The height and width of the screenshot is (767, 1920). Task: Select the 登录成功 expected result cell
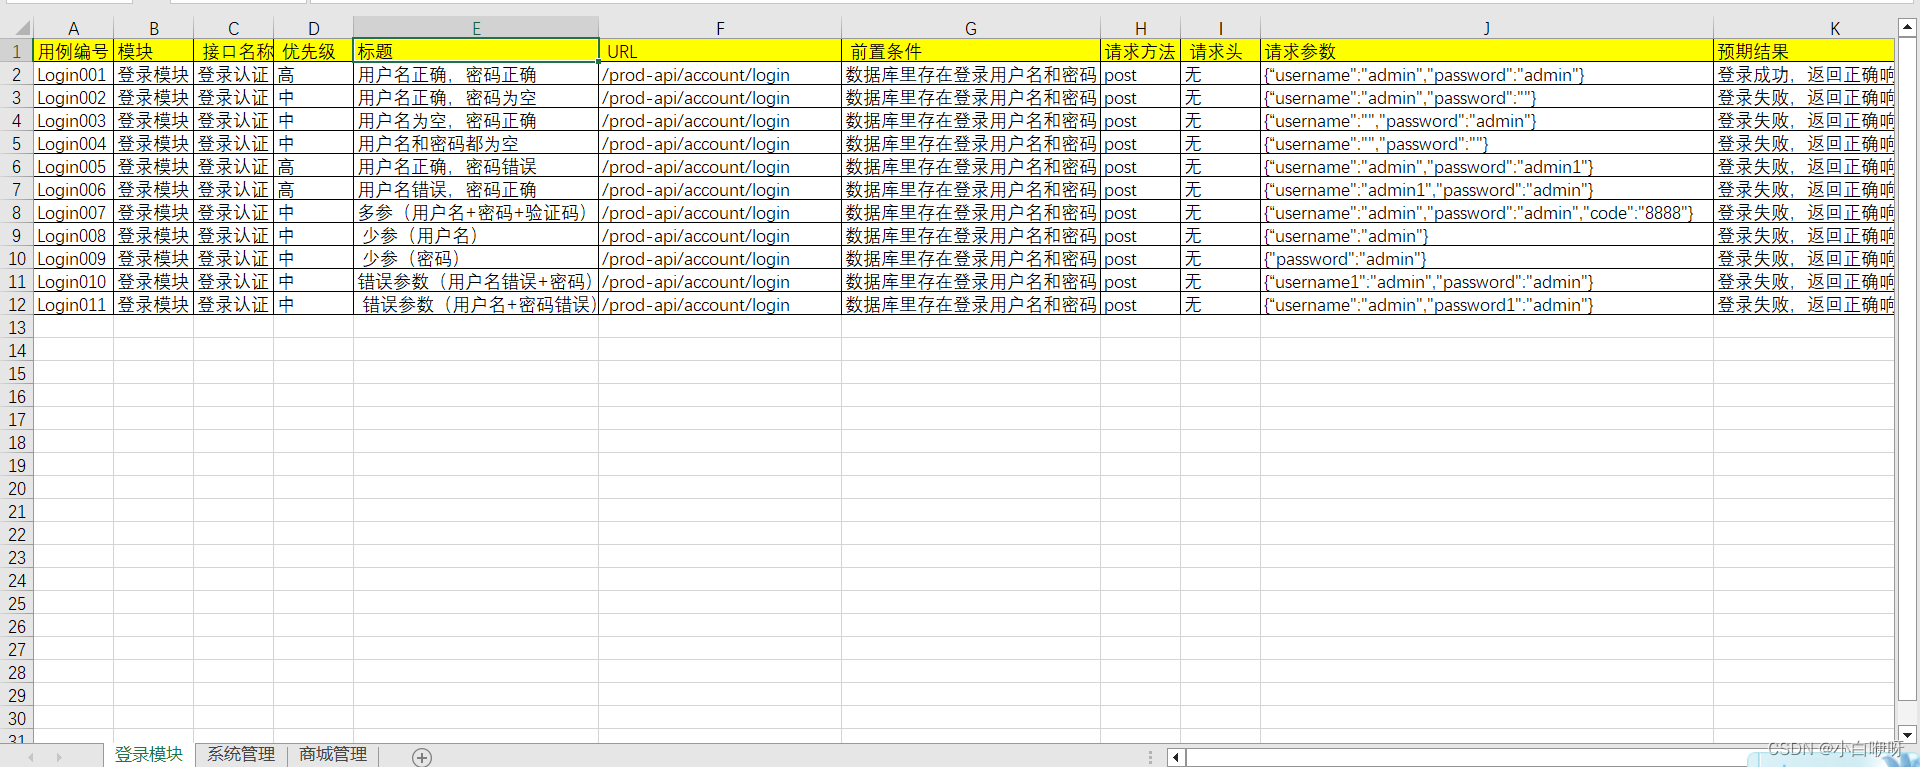click(1804, 74)
